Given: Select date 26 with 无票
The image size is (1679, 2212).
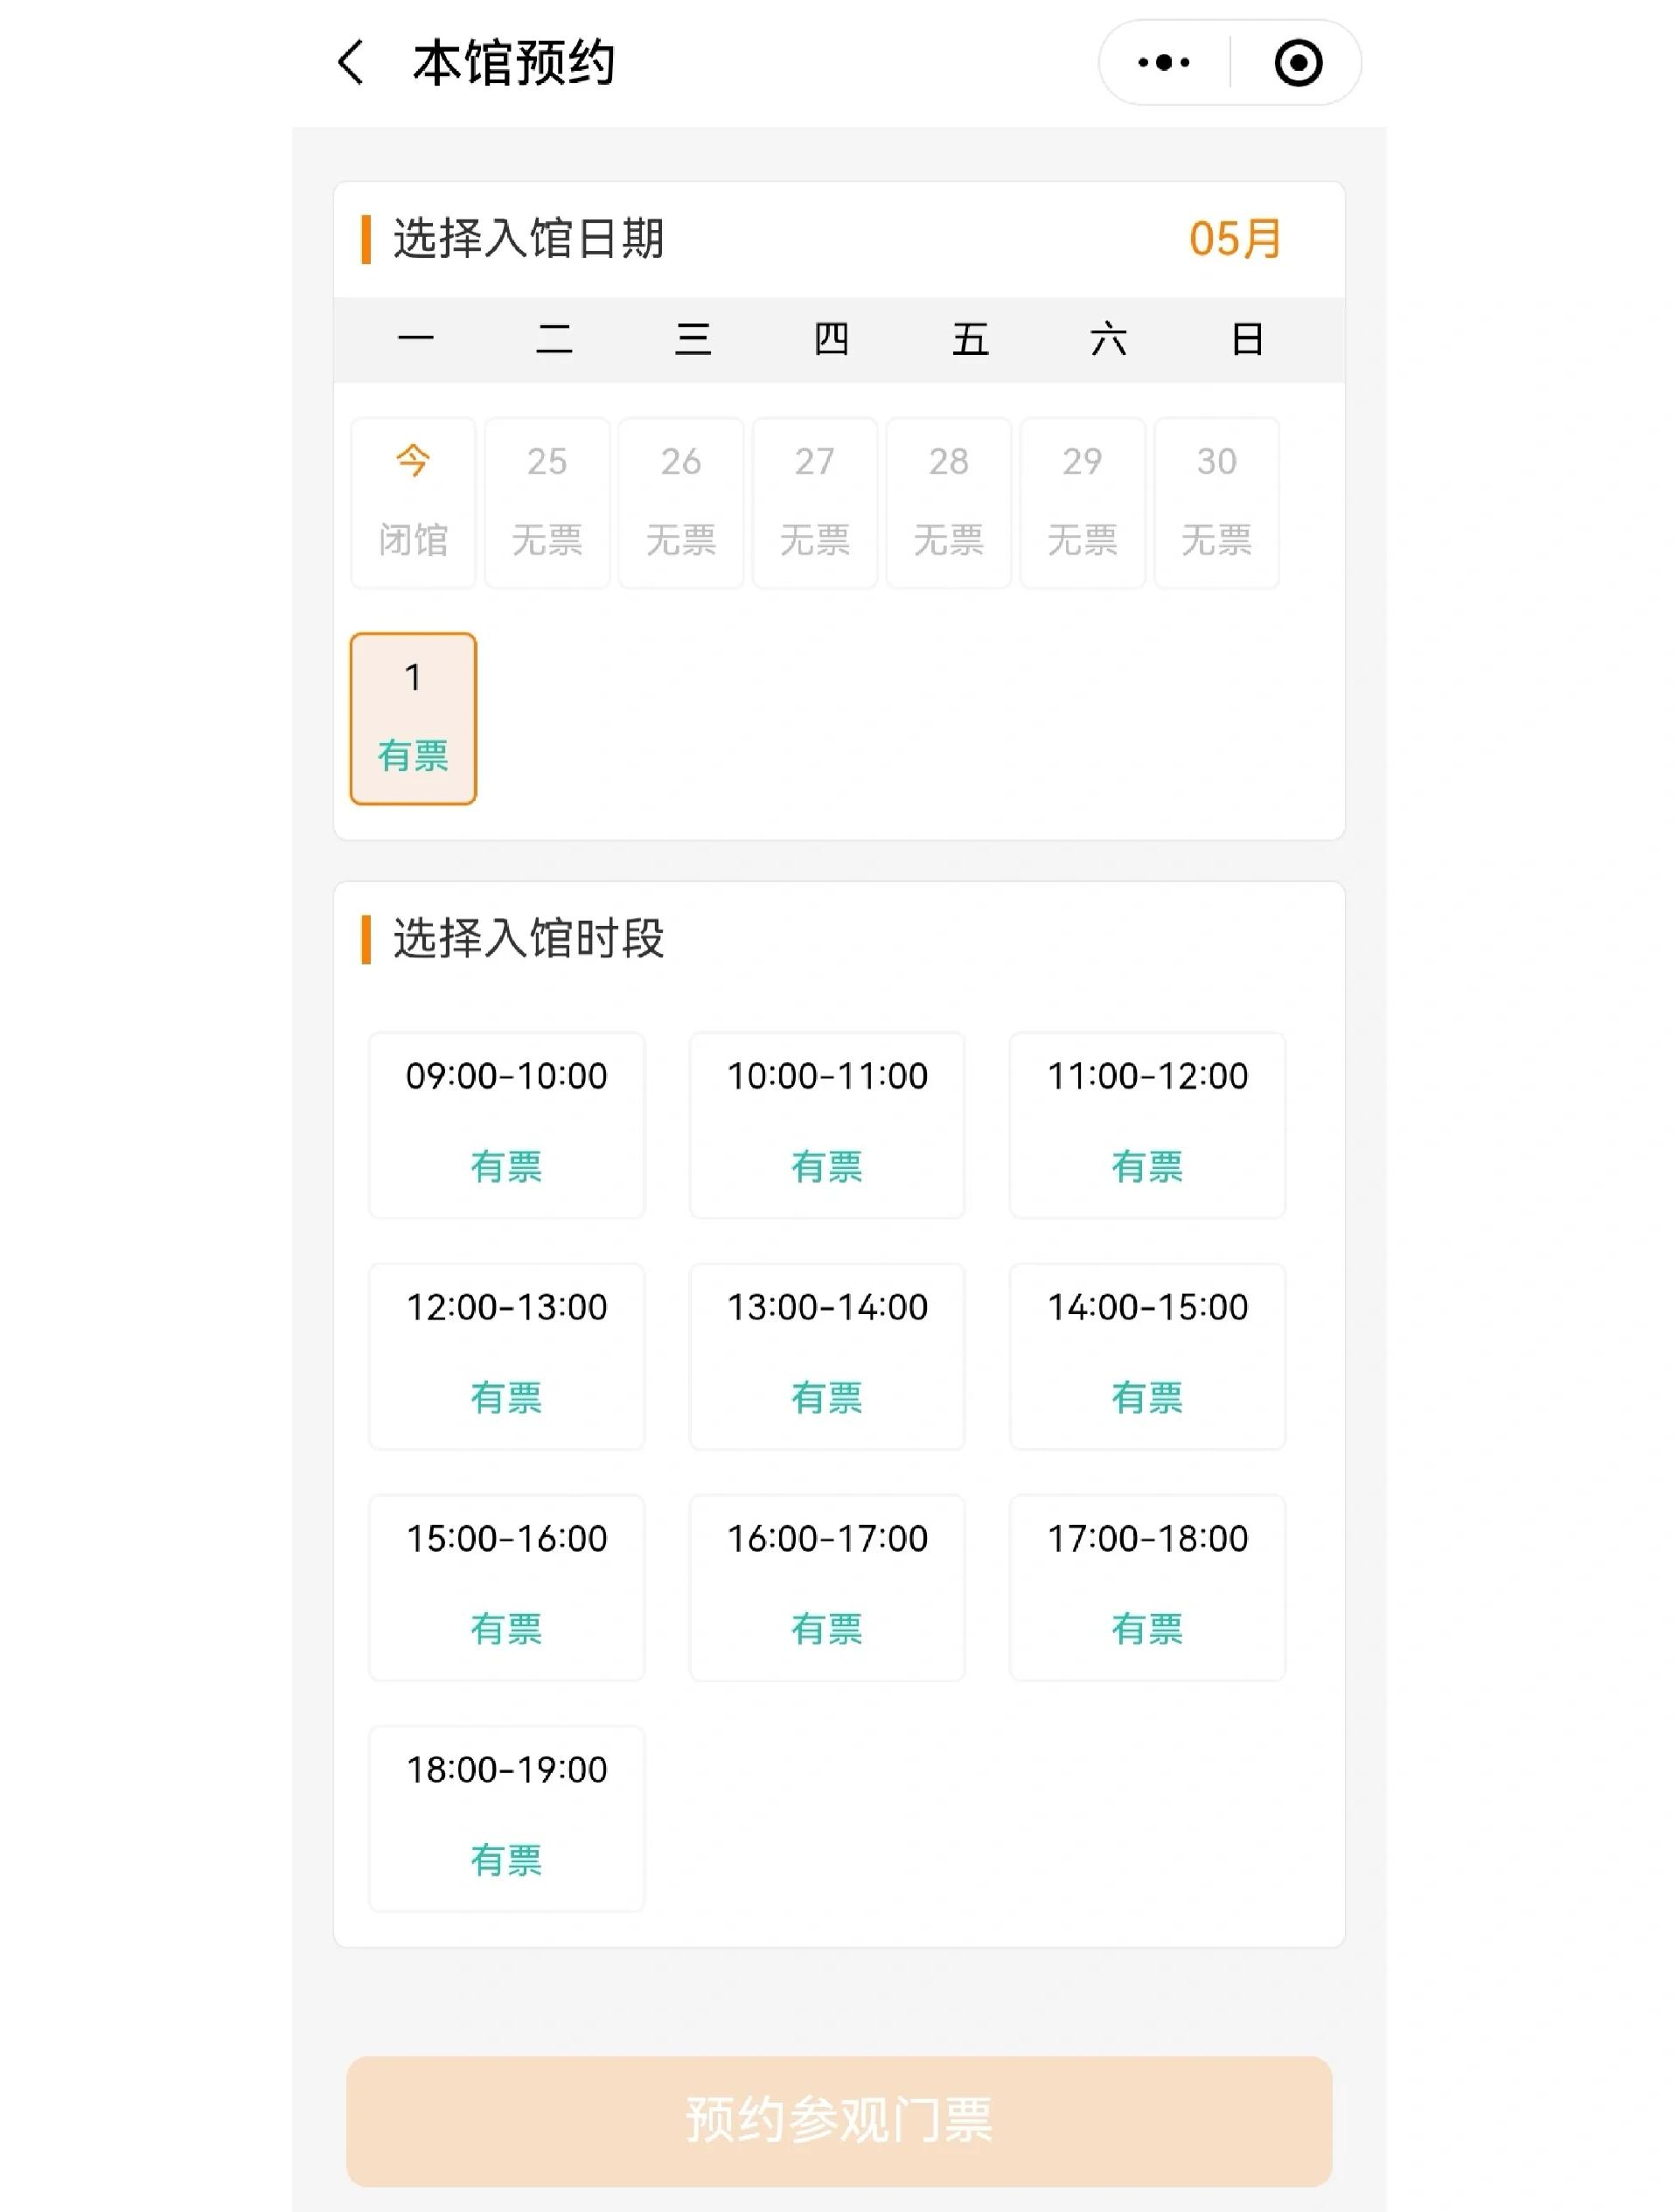Looking at the screenshot, I should point(681,503).
